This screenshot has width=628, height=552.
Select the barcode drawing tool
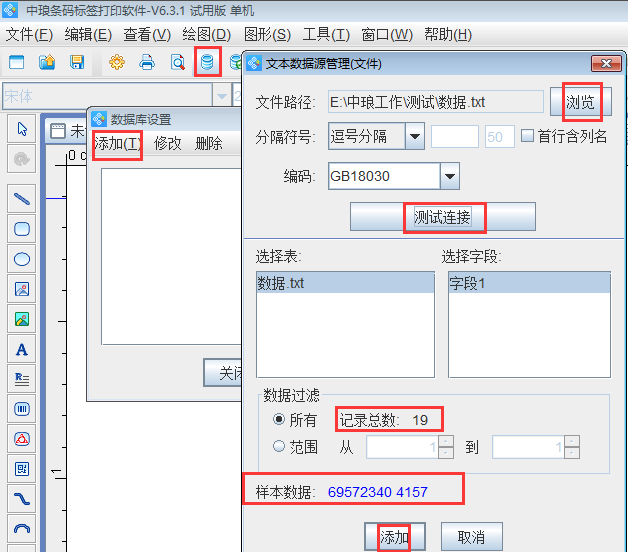[x=22, y=408]
